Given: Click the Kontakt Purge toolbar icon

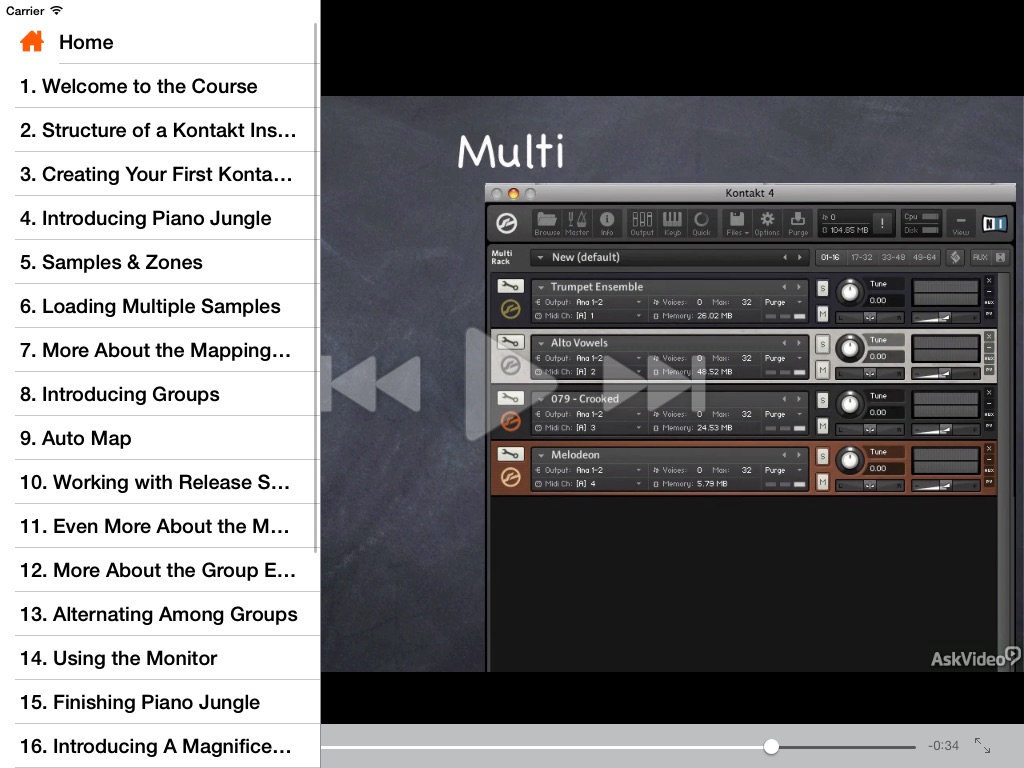Looking at the screenshot, I should 798,223.
